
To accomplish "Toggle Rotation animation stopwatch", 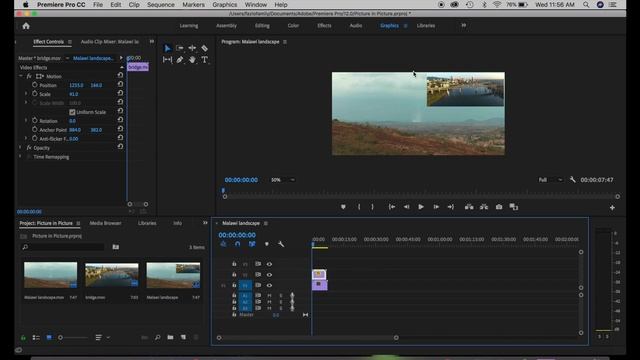I will 35,121.
